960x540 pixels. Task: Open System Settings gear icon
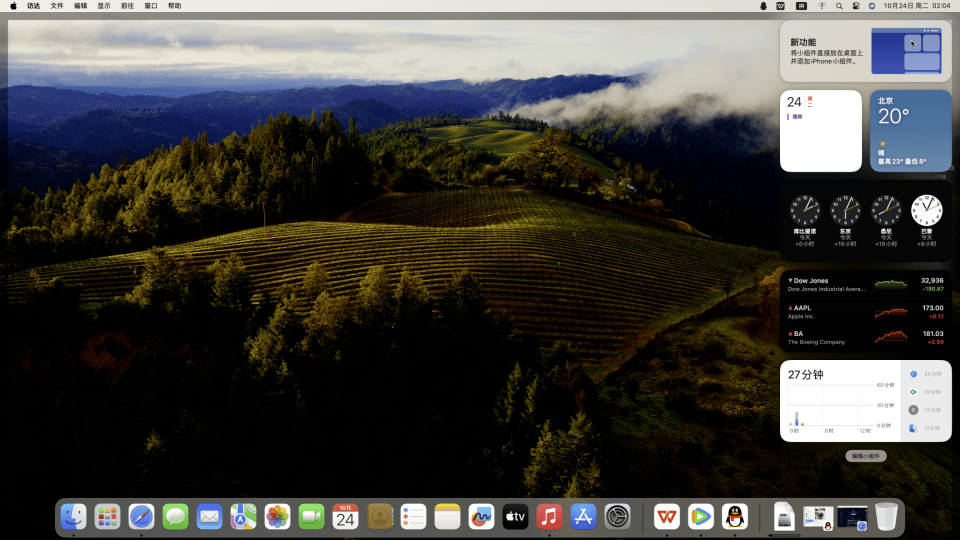(x=617, y=517)
